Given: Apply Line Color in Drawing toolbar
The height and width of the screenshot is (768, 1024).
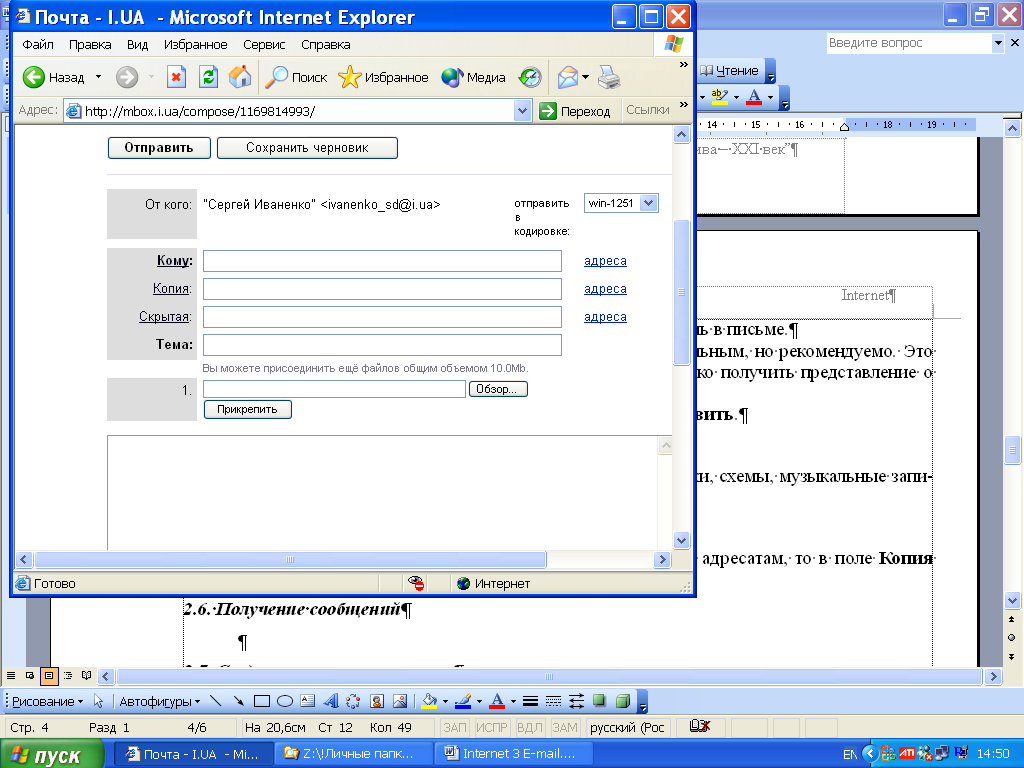Looking at the screenshot, I should click(x=462, y=701).
